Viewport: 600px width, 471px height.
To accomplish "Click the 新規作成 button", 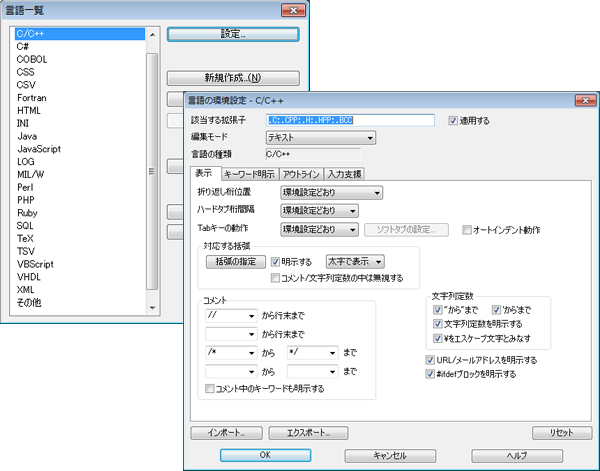I will (x=233, y=78).
